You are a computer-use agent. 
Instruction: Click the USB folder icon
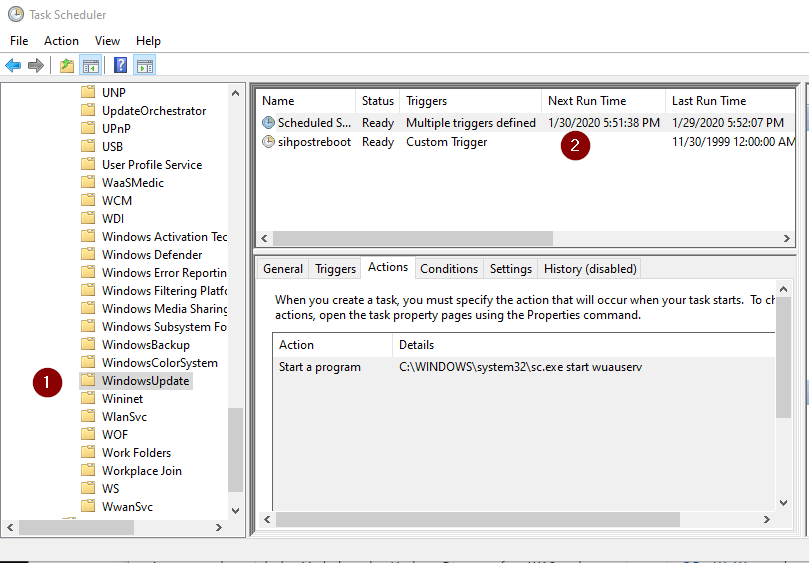88,146
